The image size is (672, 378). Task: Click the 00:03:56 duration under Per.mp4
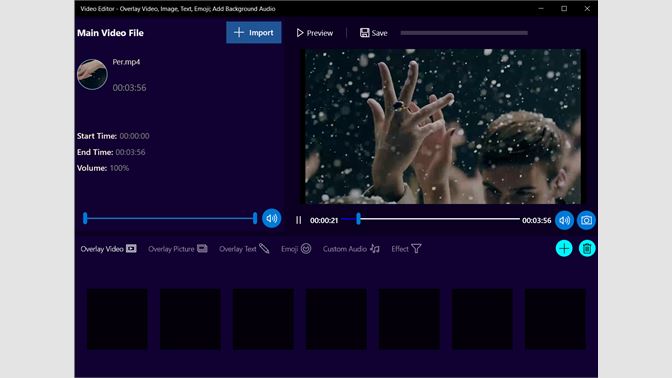129,88
